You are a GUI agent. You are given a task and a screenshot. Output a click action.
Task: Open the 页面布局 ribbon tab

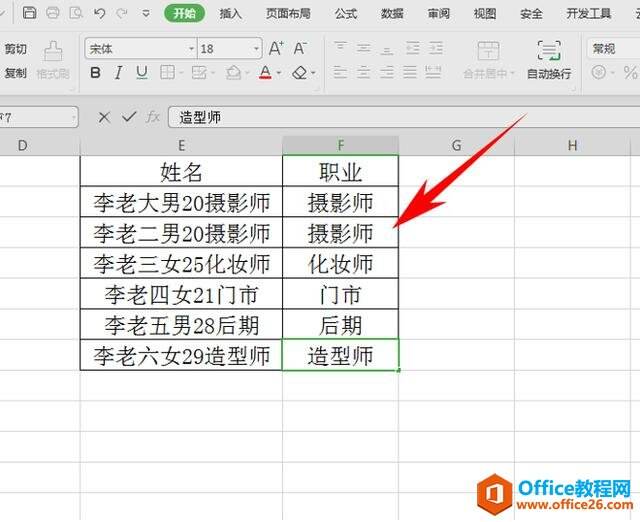point(288,14)
